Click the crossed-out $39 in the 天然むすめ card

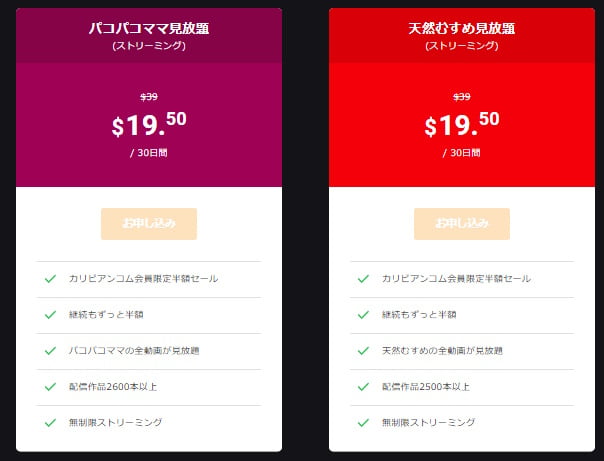(461, 97)
